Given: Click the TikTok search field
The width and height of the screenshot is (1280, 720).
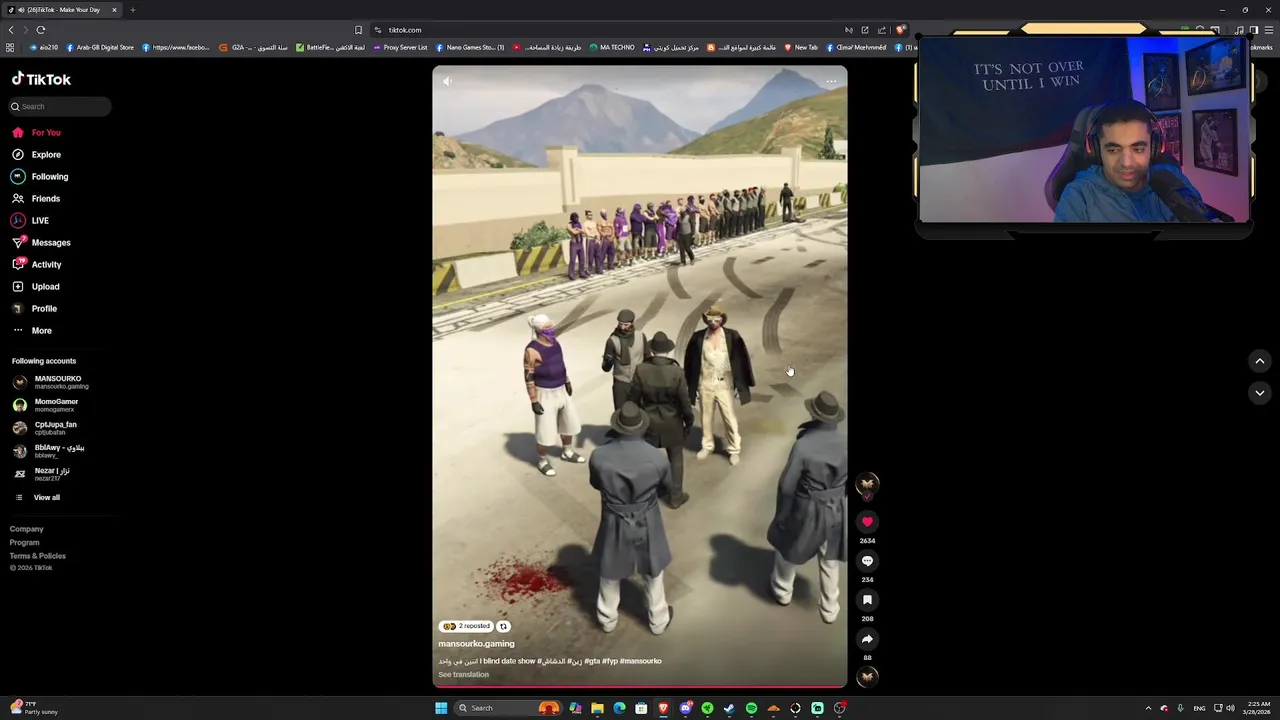Looking at the screenshot, I should coord(60,106).
